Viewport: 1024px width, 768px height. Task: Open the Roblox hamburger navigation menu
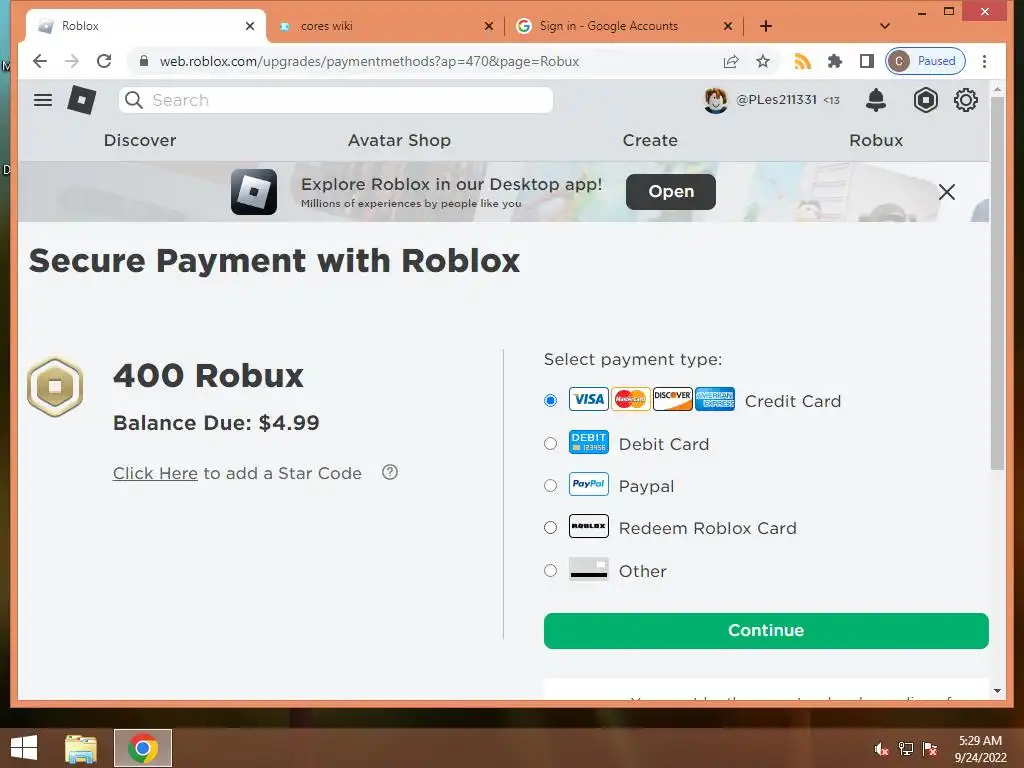(x=43, y=100)
